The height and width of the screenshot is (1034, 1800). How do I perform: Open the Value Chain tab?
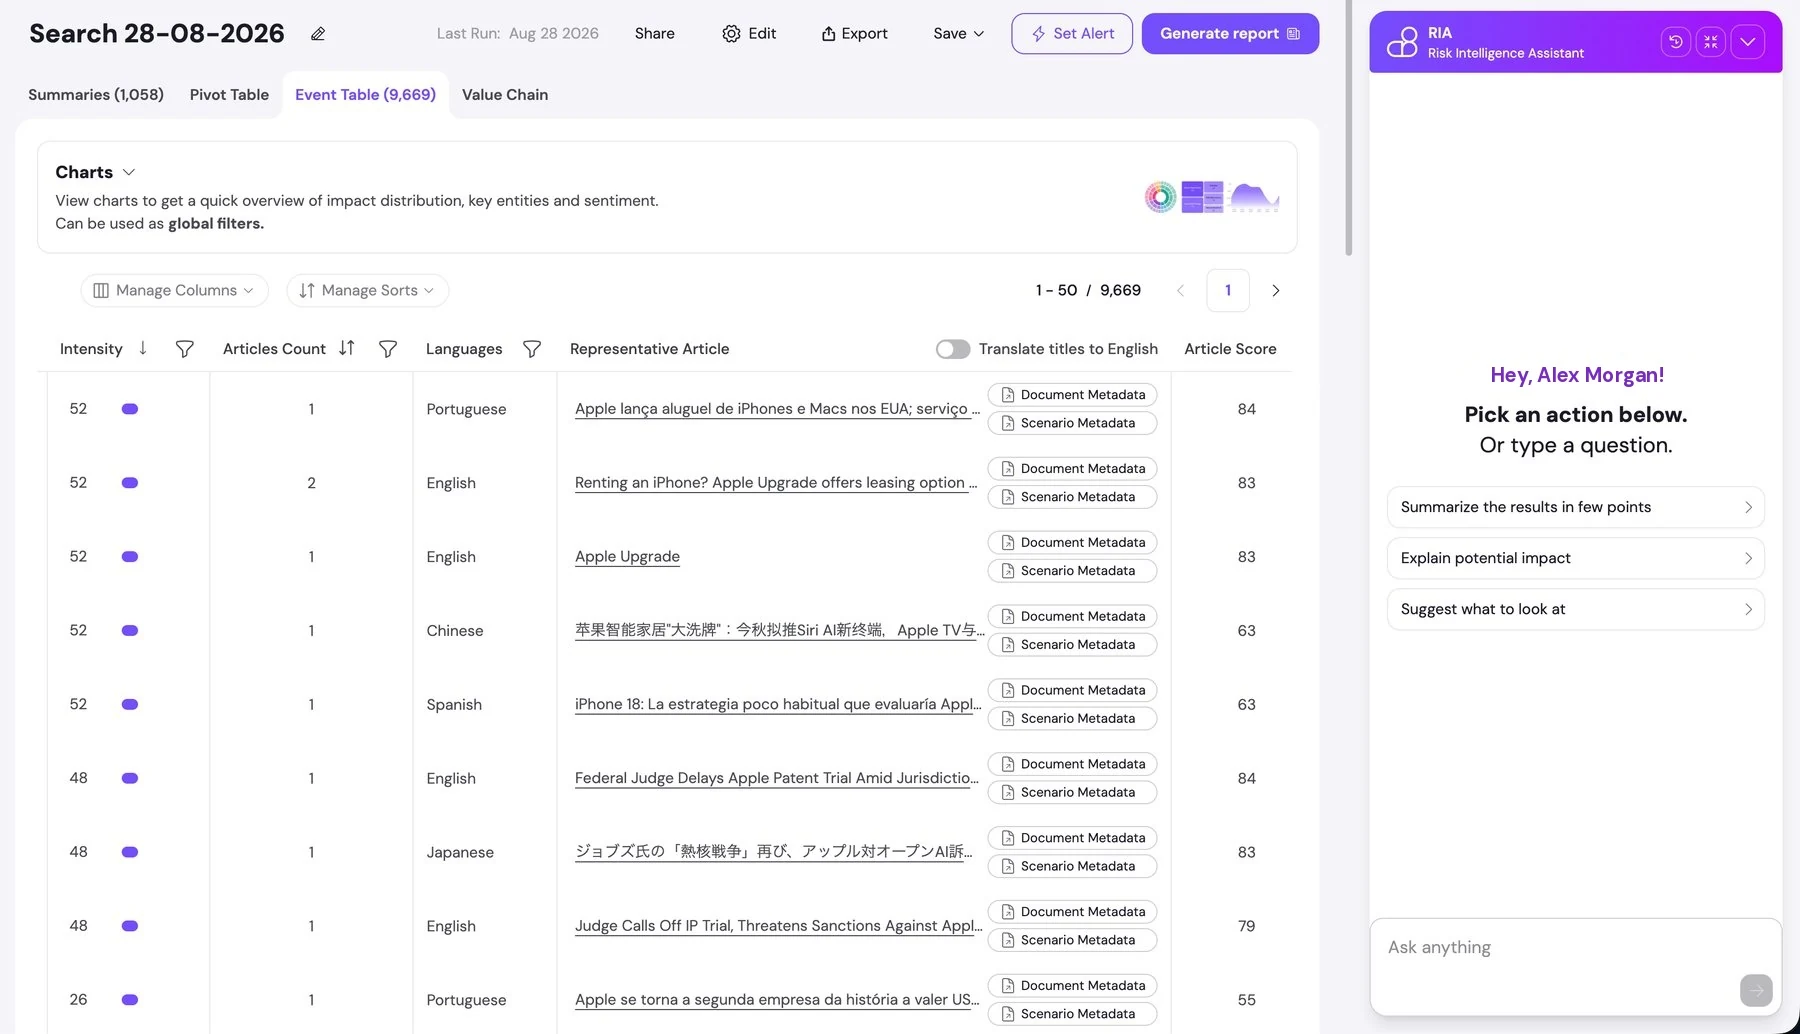point(505,95)
